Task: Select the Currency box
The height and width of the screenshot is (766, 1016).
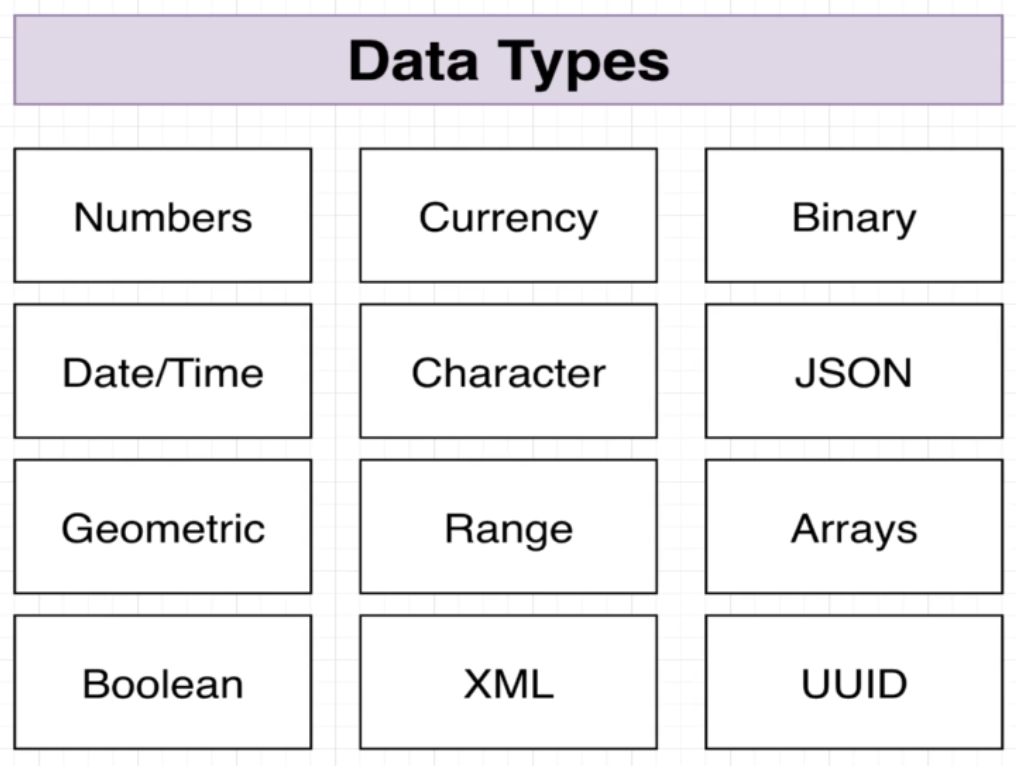Action: [508, 216]
